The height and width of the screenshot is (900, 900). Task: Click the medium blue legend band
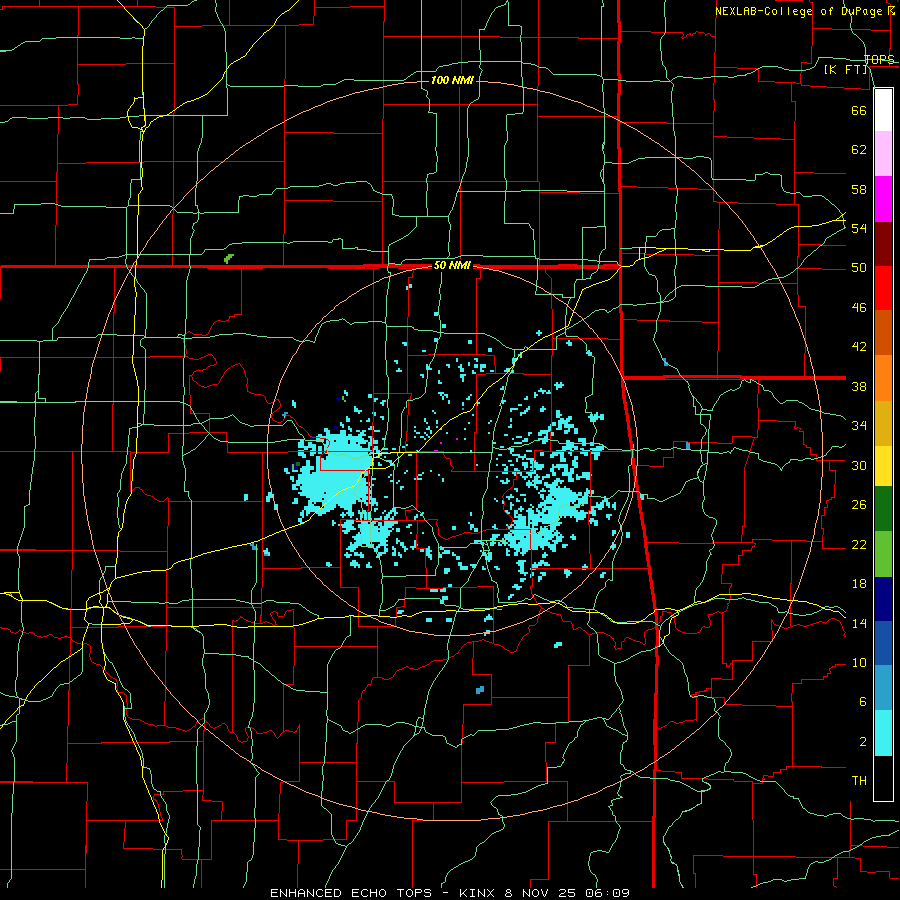click(x=883, y=643)
